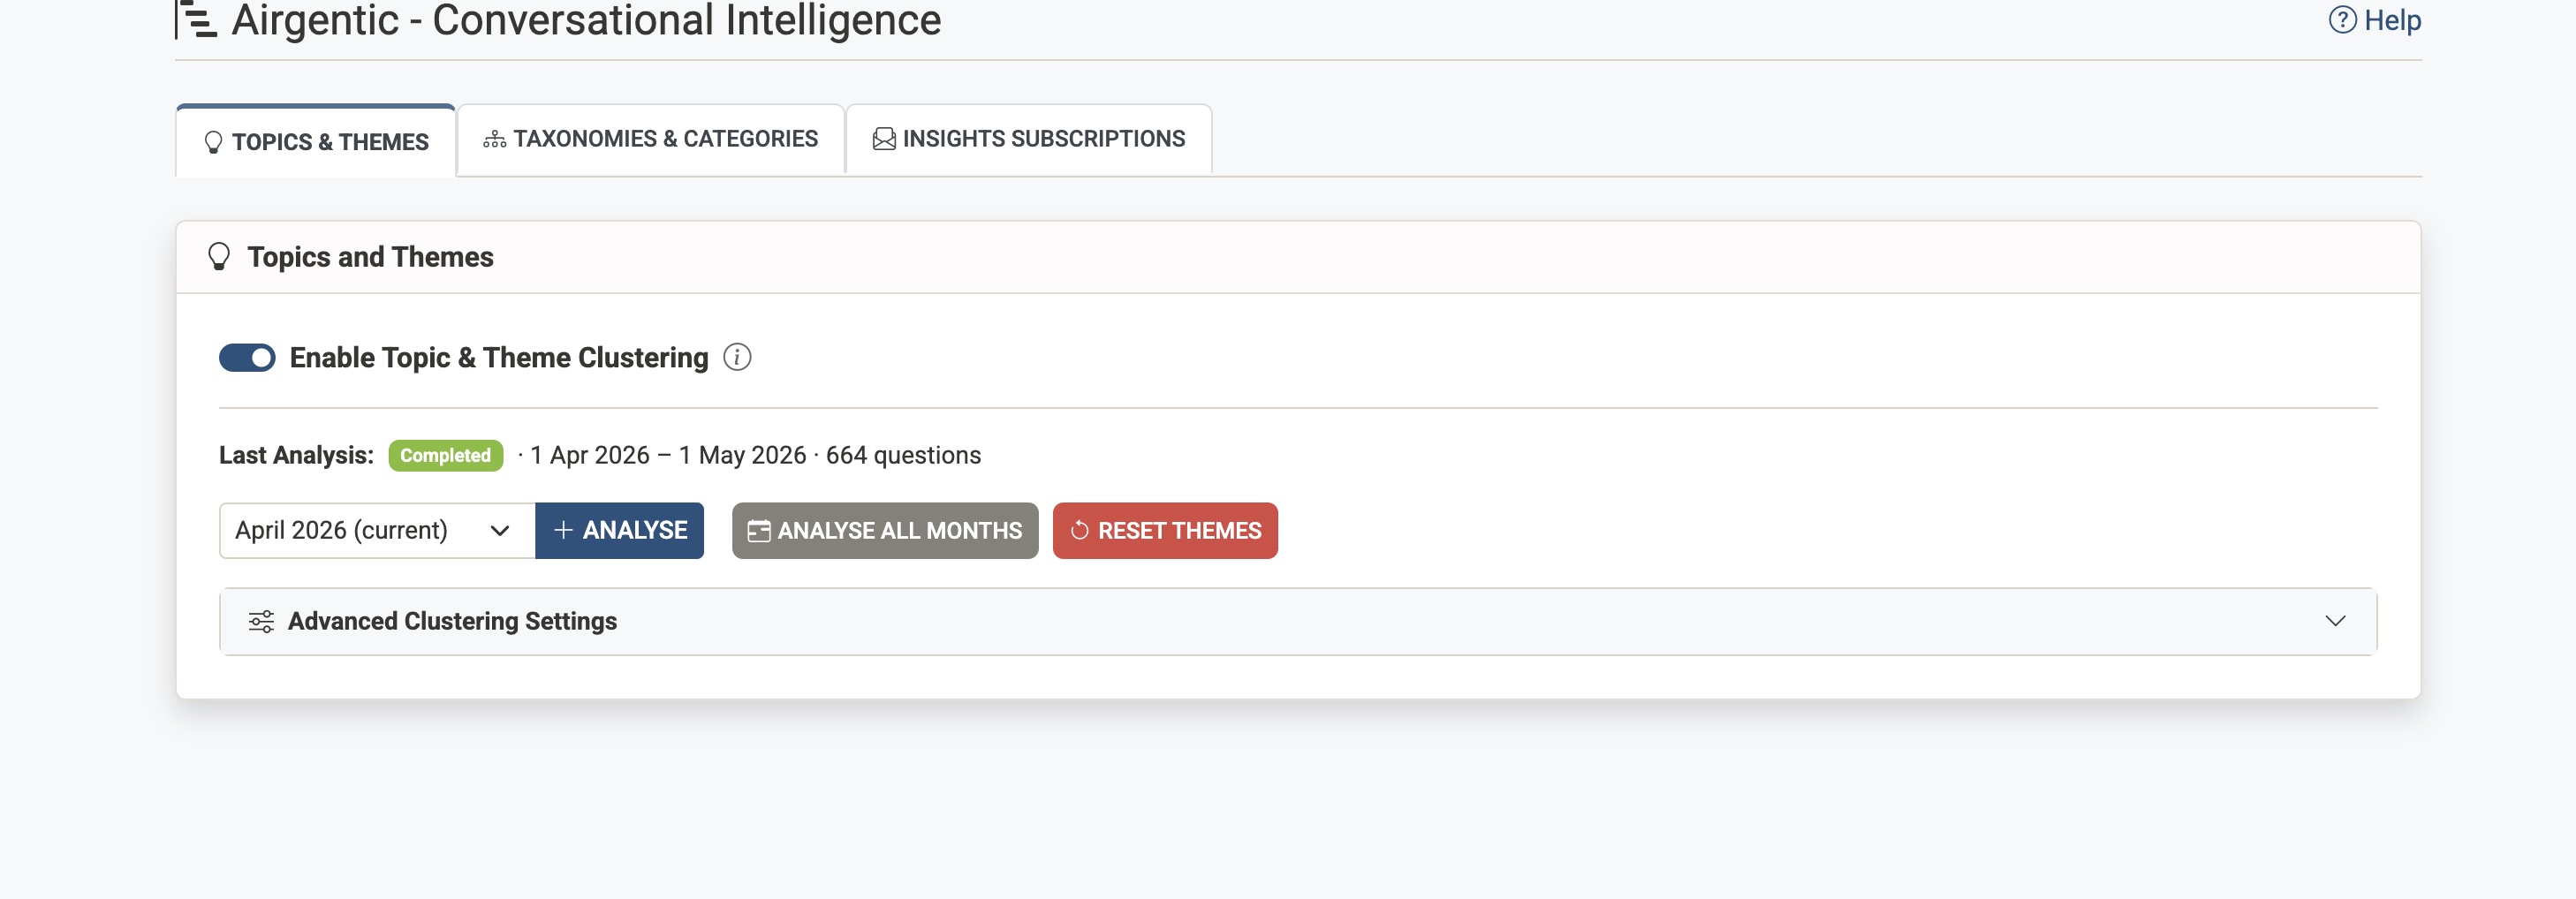Disable Topic & Theme Clustering switch

click(247, 357)
